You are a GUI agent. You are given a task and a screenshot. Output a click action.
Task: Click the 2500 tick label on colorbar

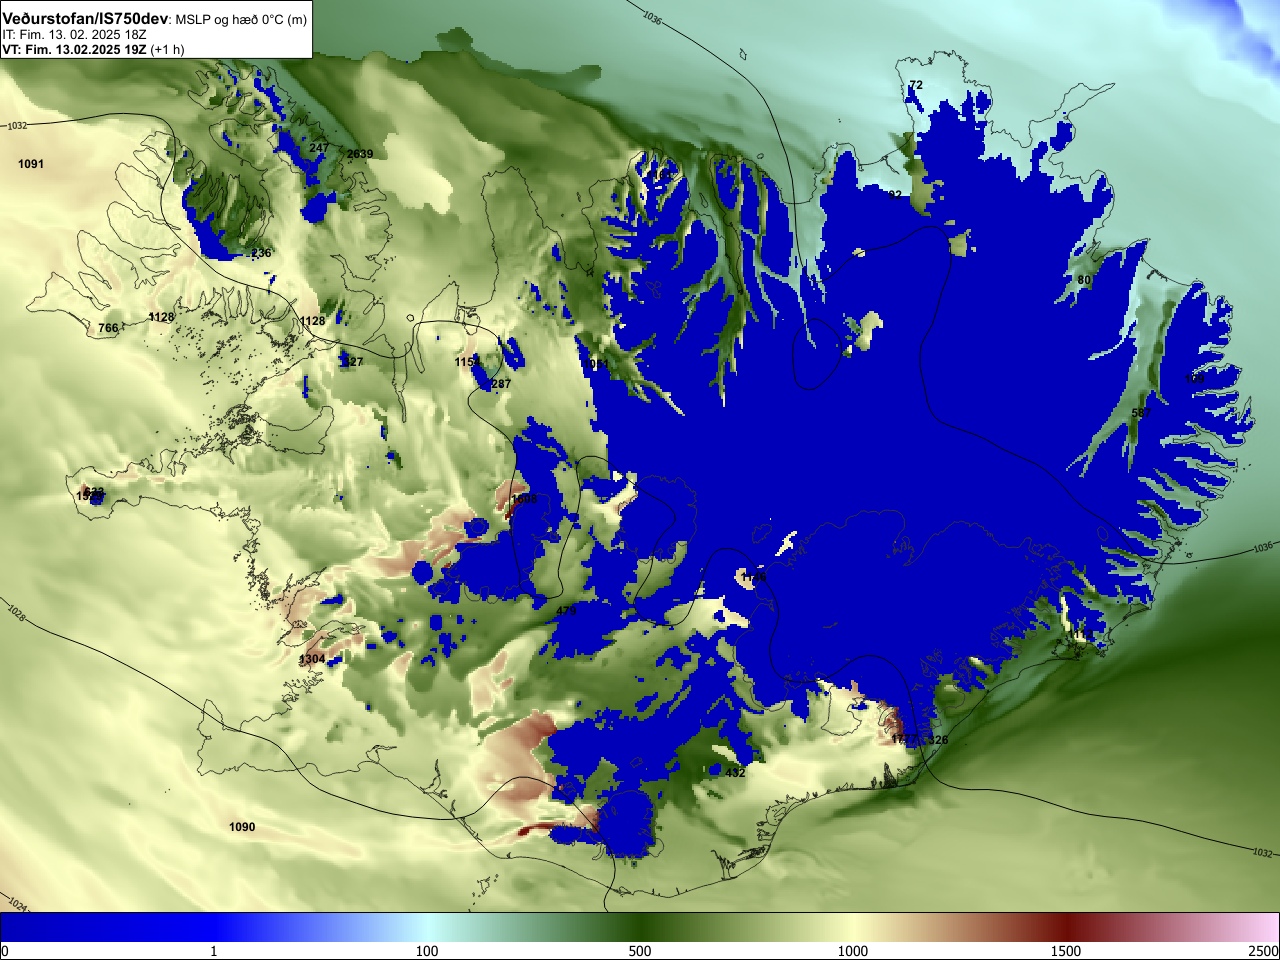[1264, 951]
